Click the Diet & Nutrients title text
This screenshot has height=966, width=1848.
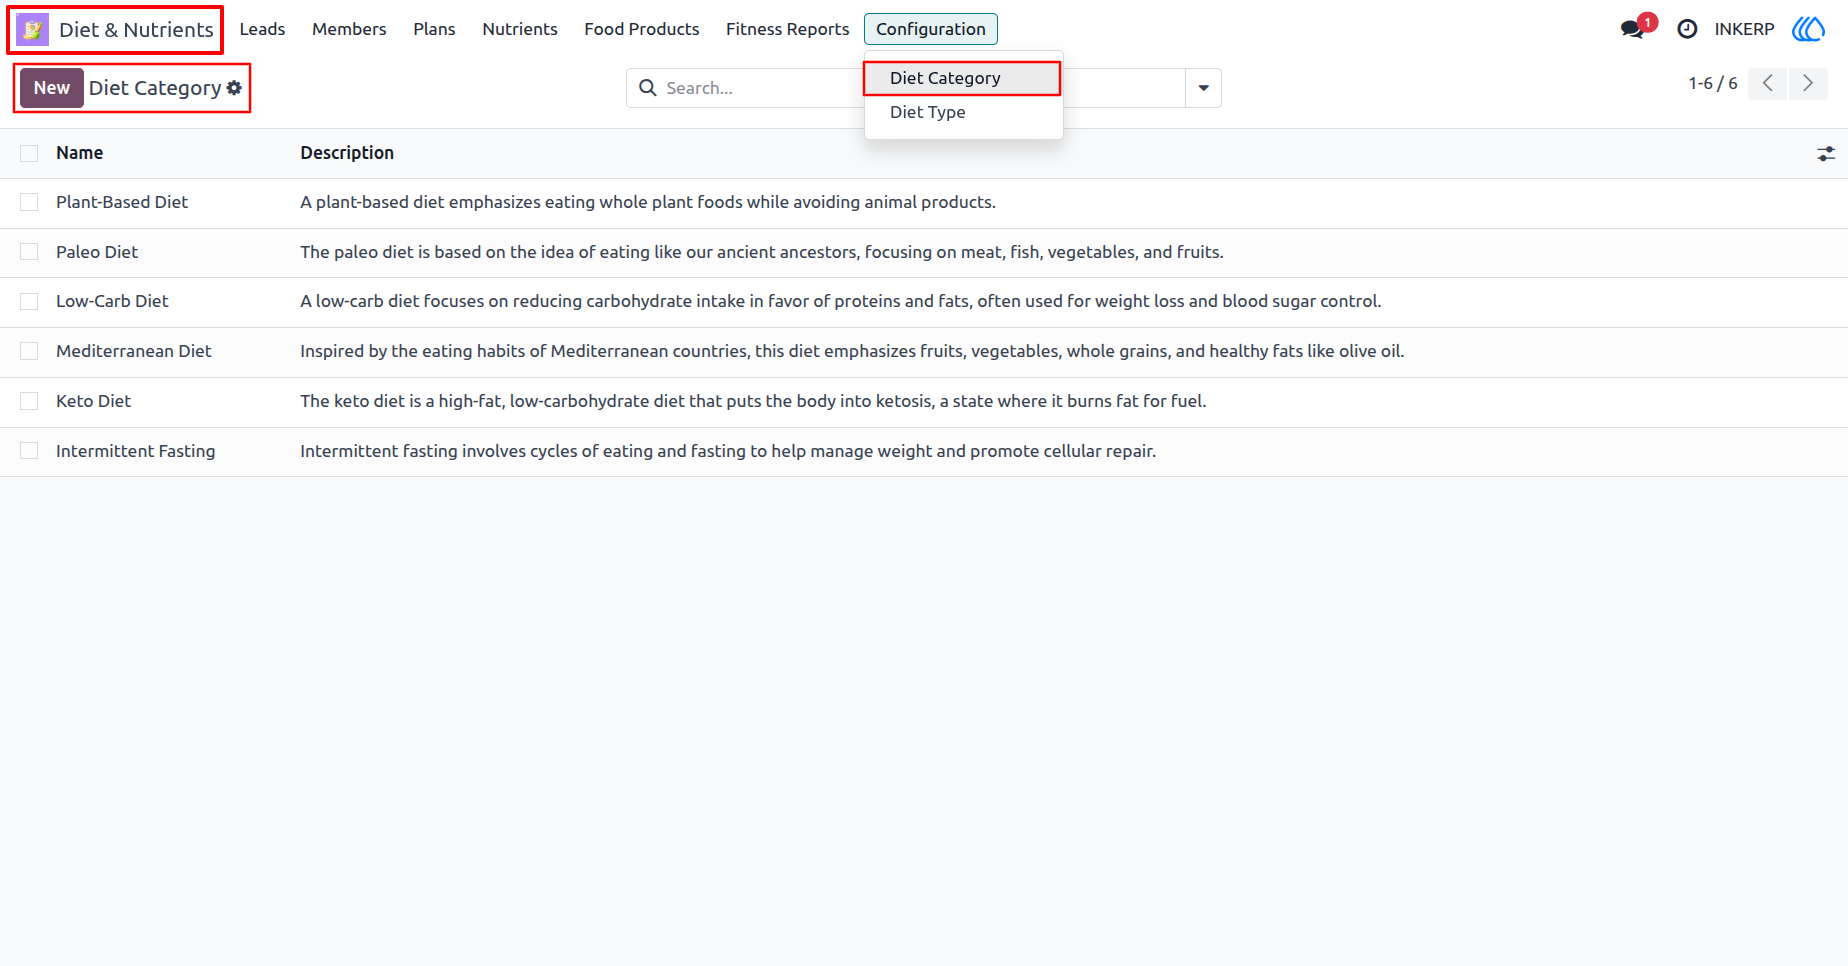click(136, 30)
